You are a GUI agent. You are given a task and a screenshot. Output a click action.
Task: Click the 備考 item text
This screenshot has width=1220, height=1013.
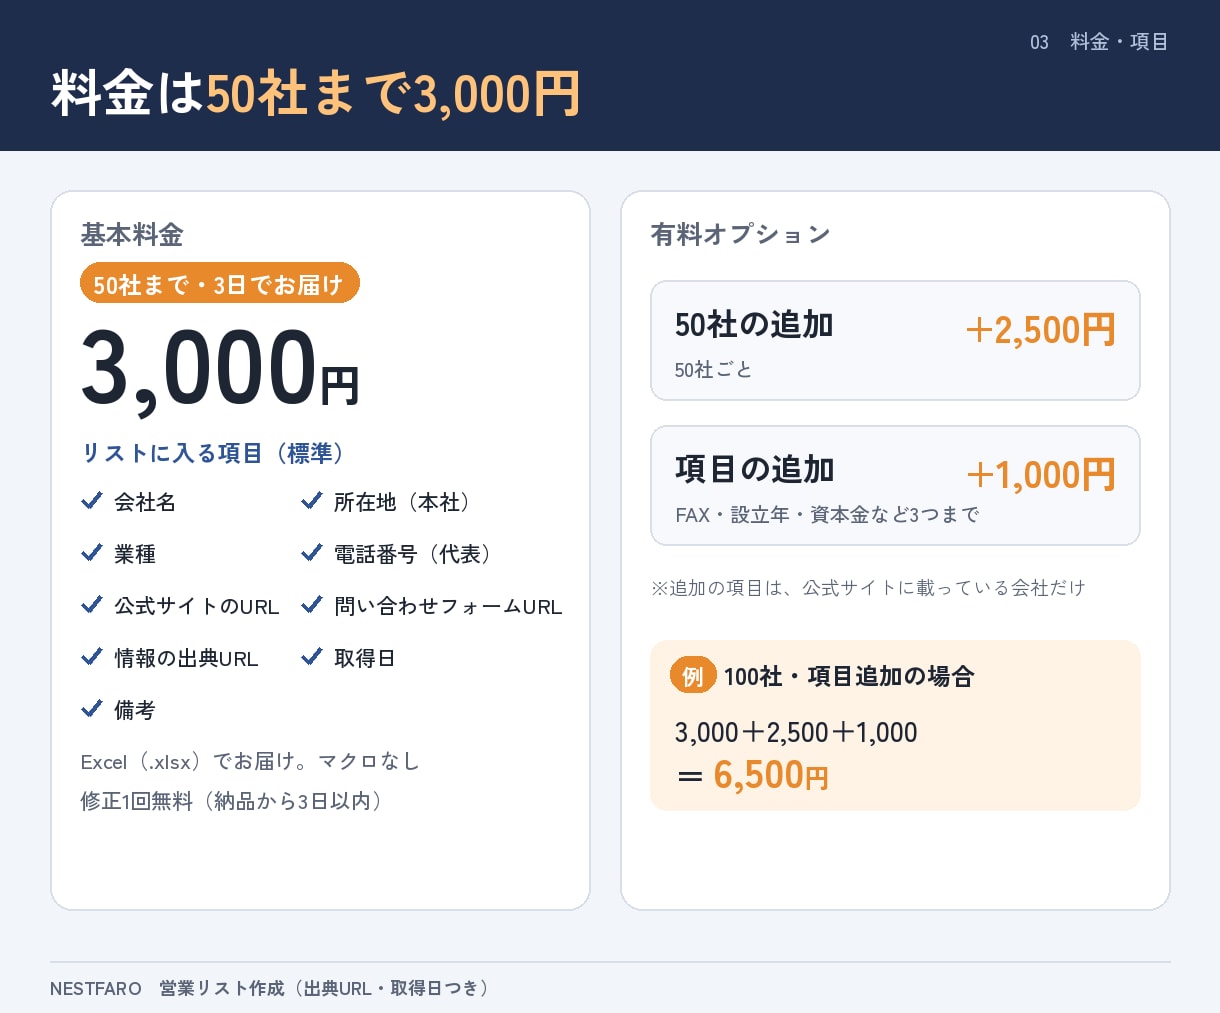point(135,710)
